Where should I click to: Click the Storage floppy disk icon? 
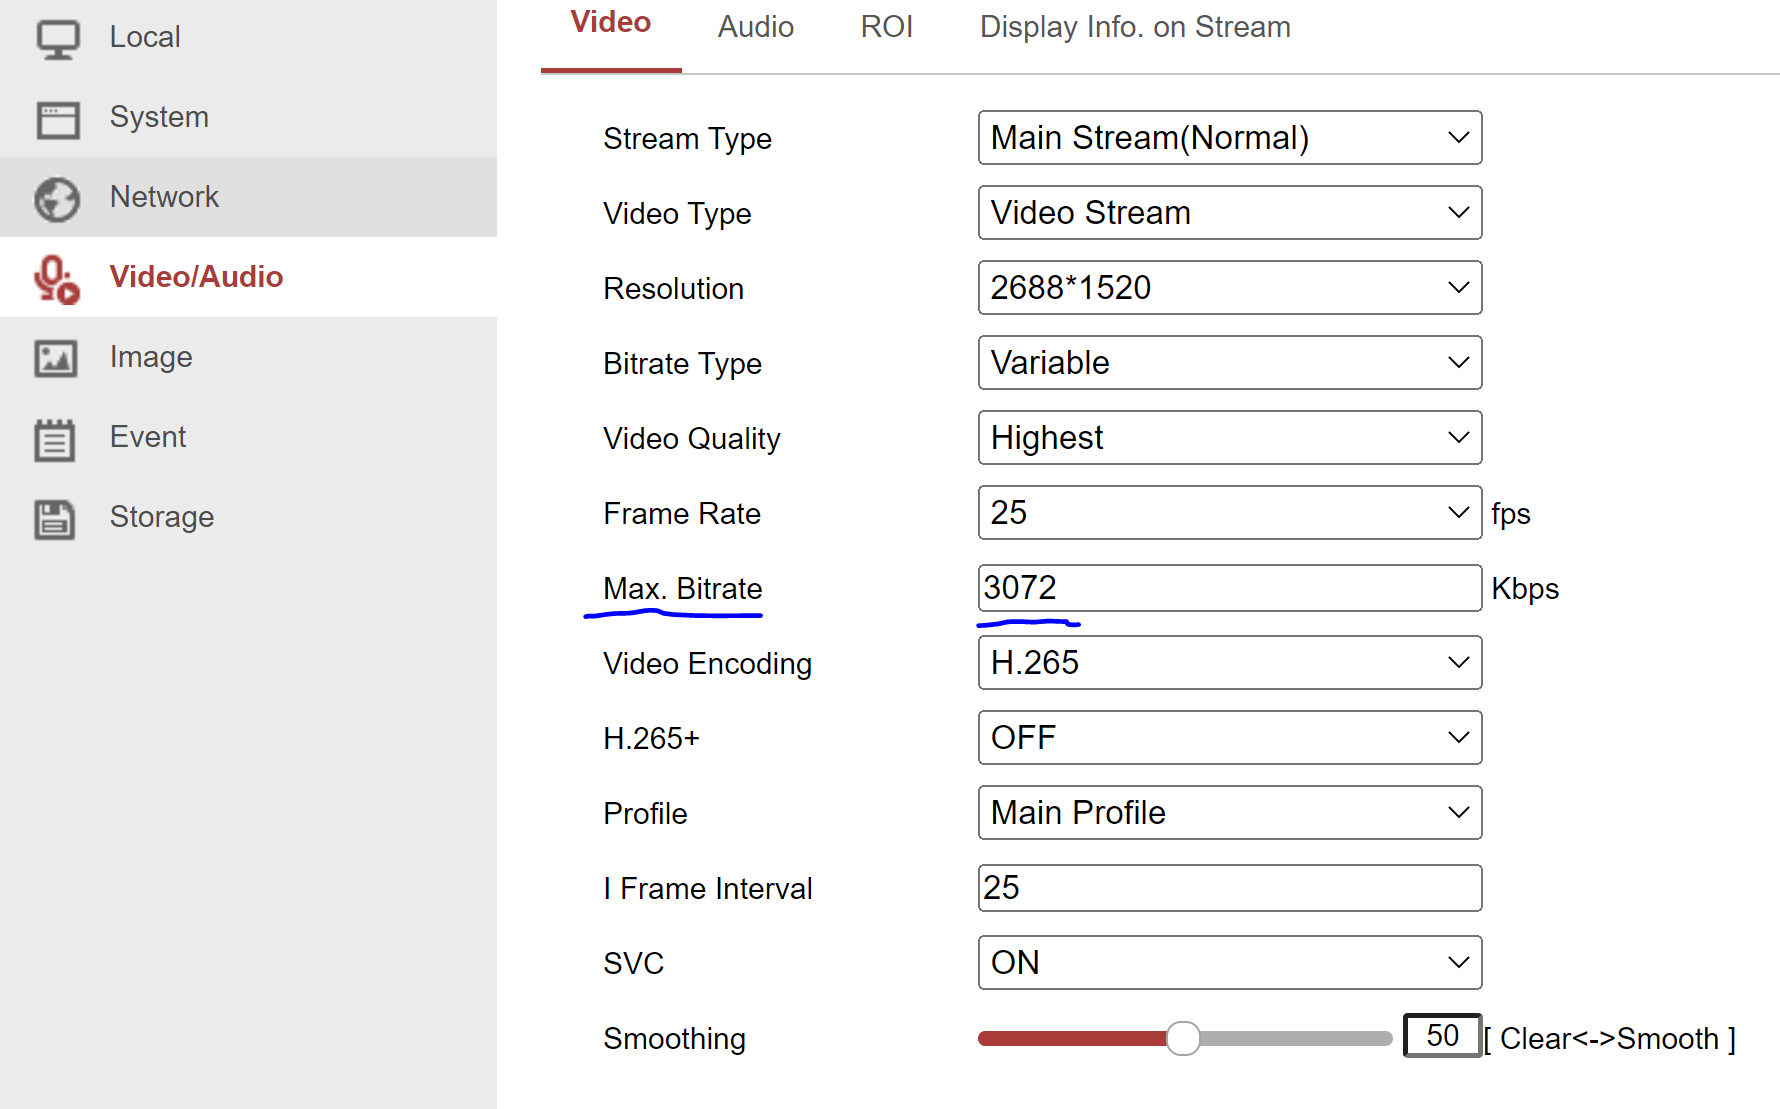[55, 519]
